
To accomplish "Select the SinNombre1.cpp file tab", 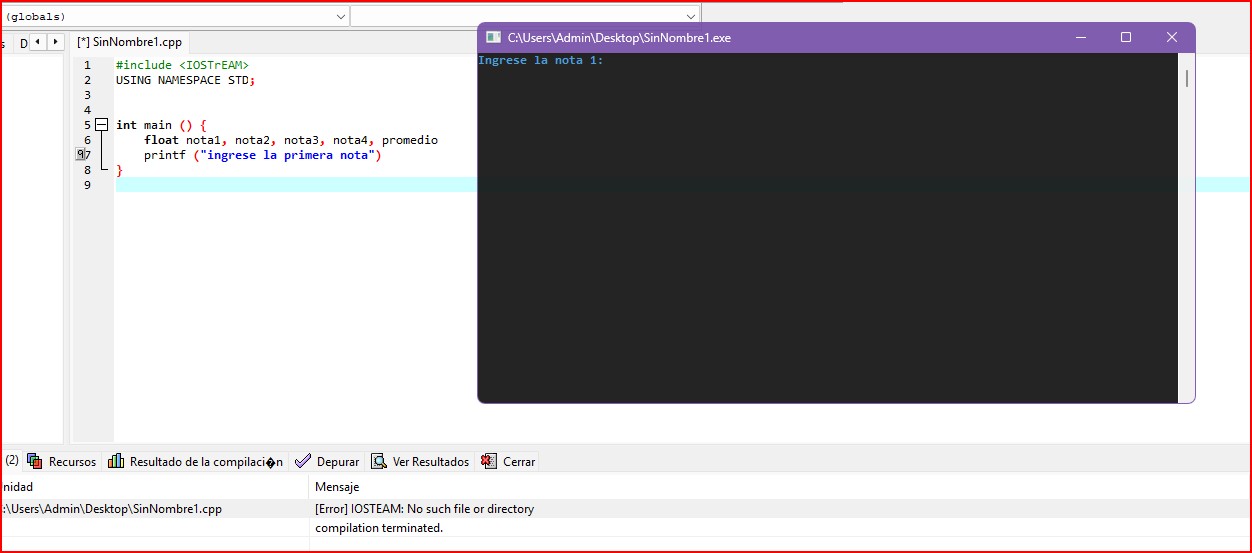I will 129,42.
